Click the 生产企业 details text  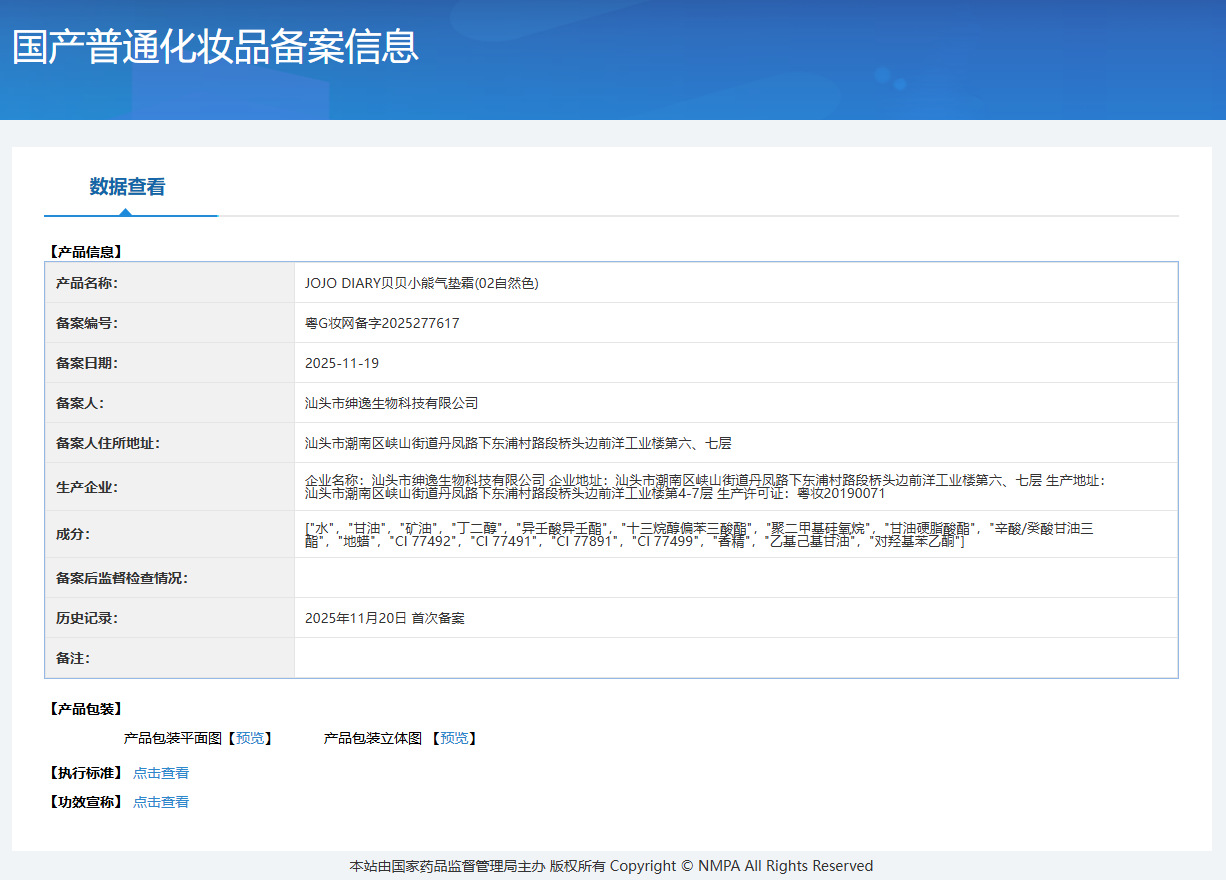(705, 487)
